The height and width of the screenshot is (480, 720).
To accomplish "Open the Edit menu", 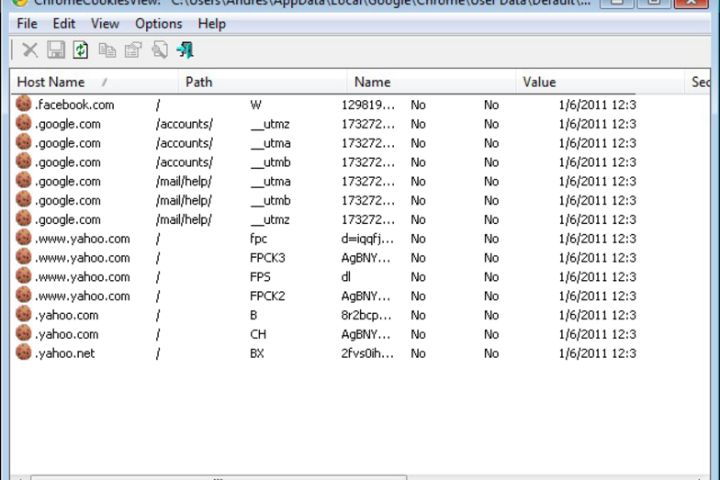I will tap(64, 23).
